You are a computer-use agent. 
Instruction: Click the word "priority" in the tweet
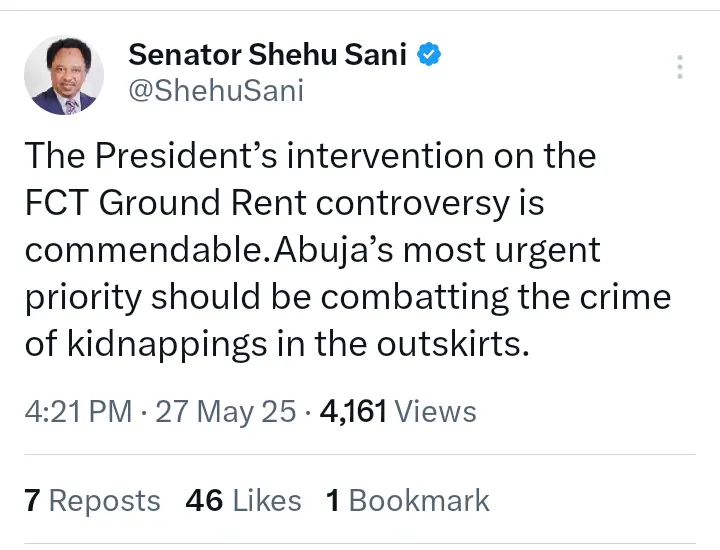[x=85, y=297]
